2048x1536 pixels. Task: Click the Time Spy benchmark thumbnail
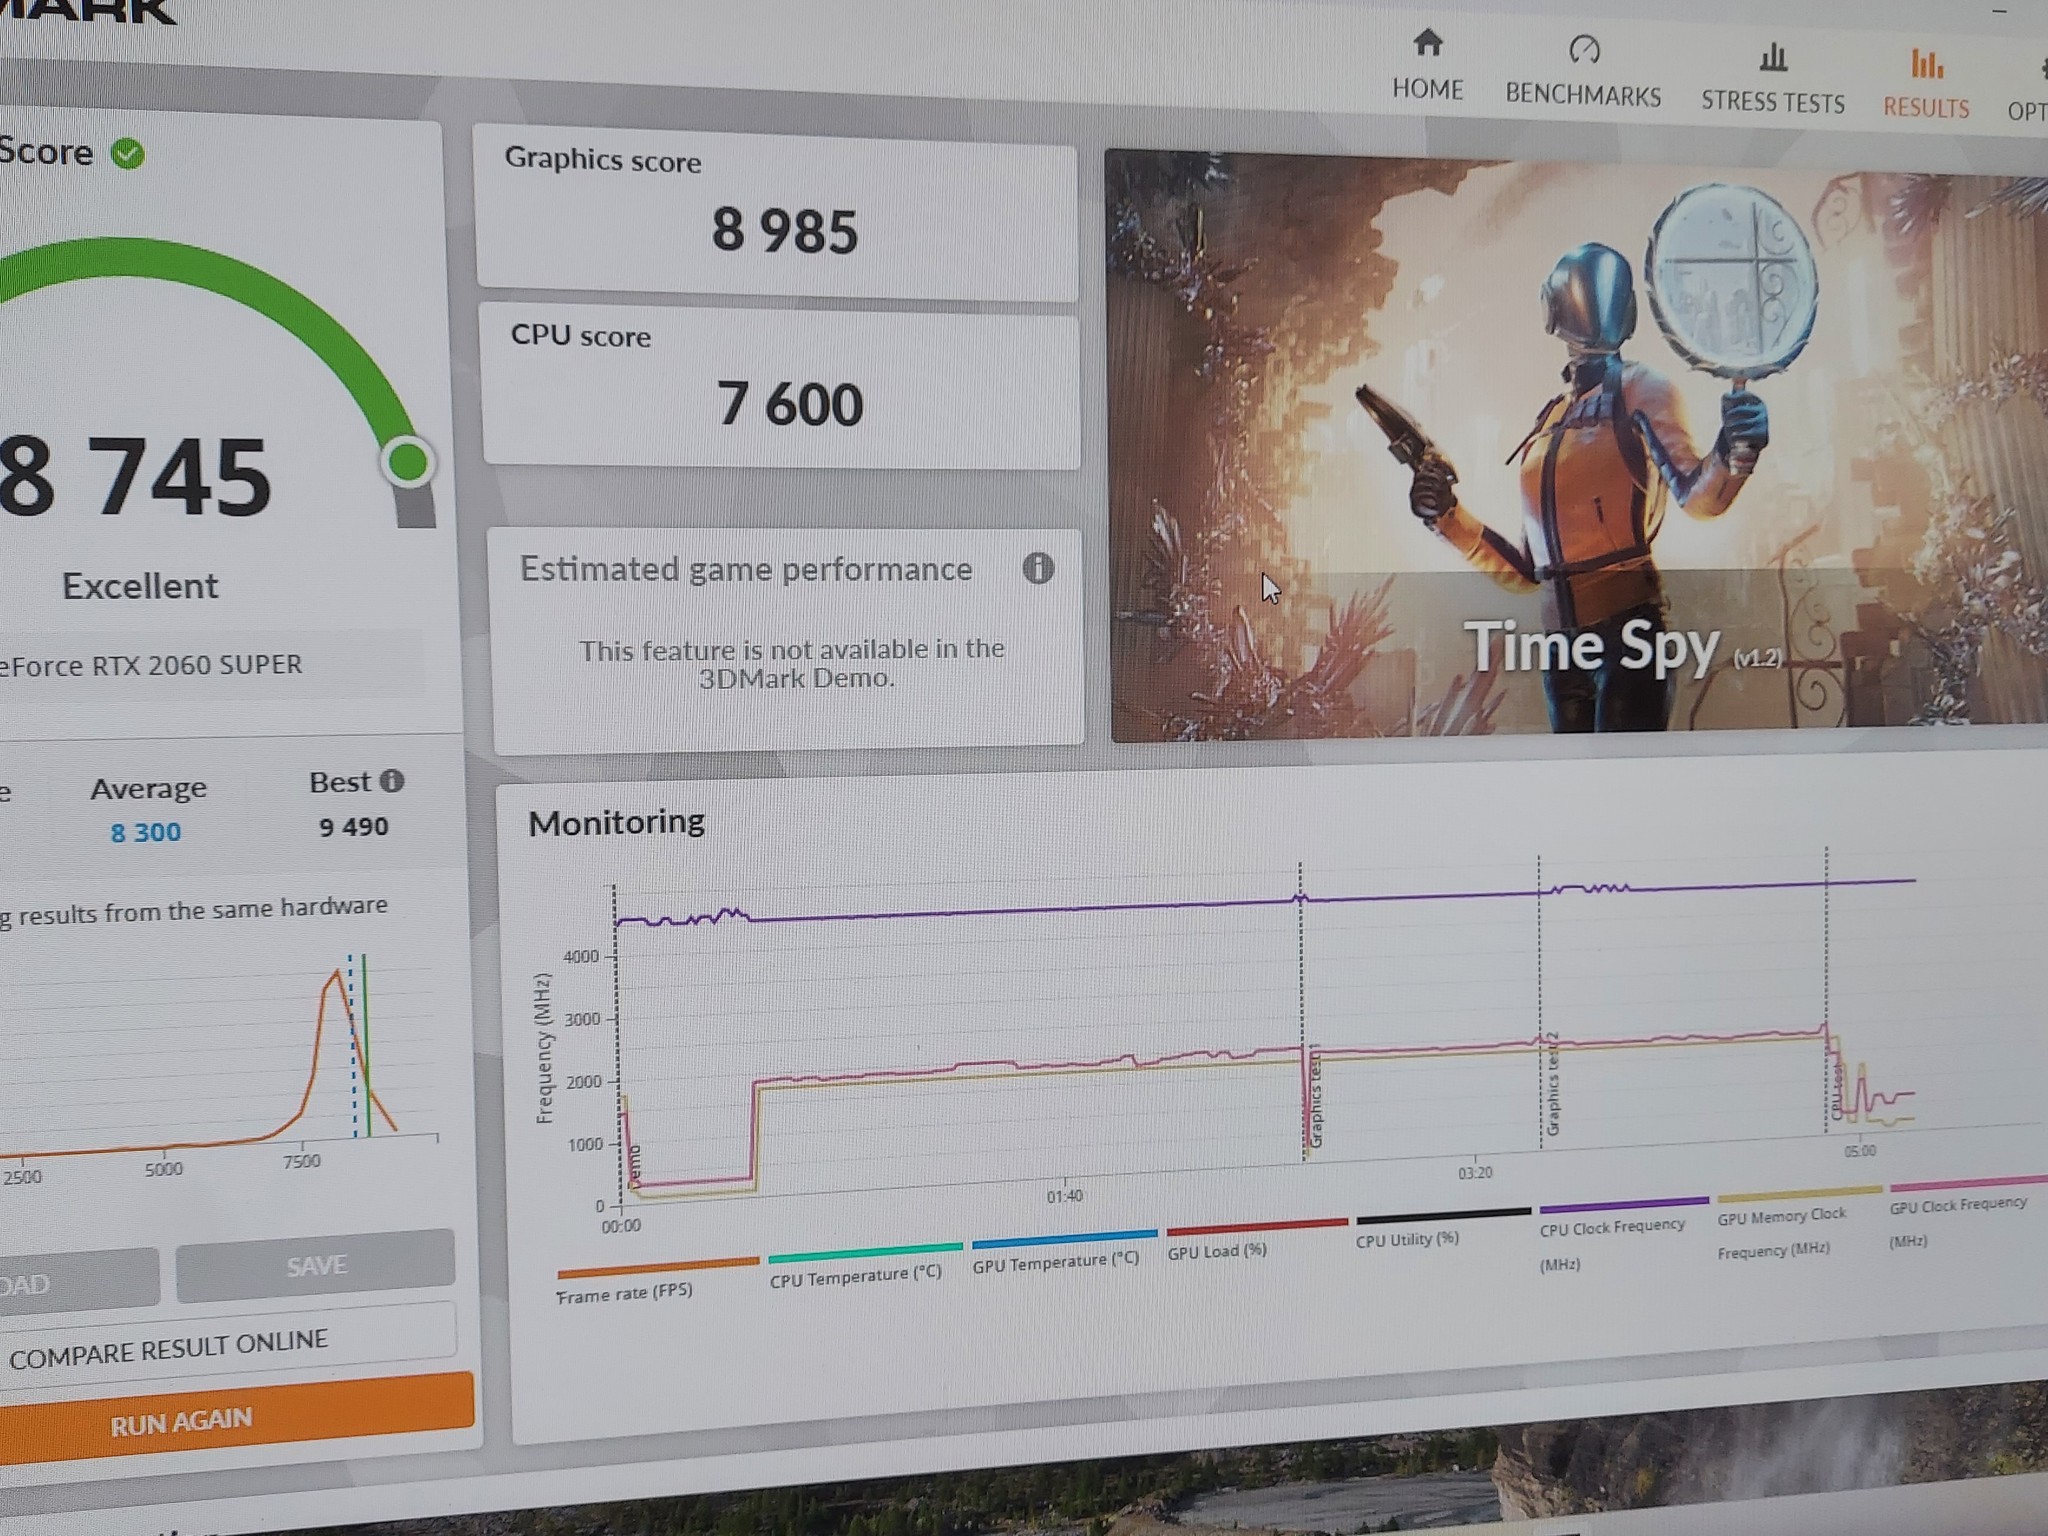1578,445
